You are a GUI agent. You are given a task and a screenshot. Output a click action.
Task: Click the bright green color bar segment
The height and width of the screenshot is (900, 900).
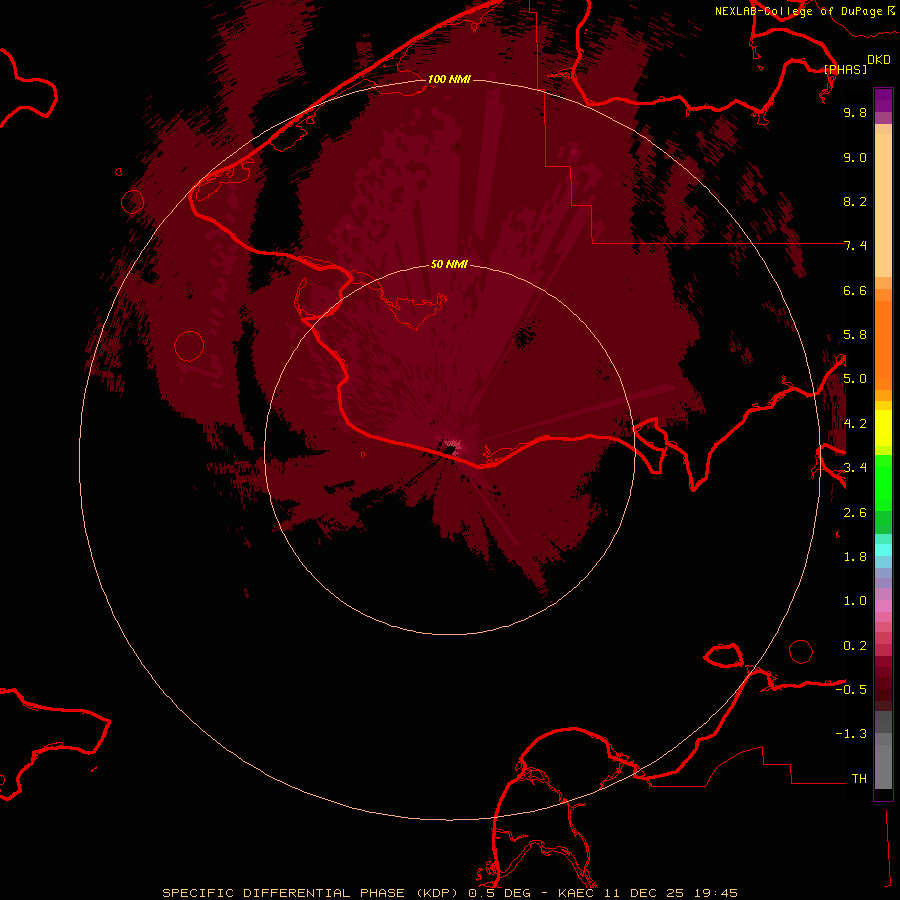point(883,483)
